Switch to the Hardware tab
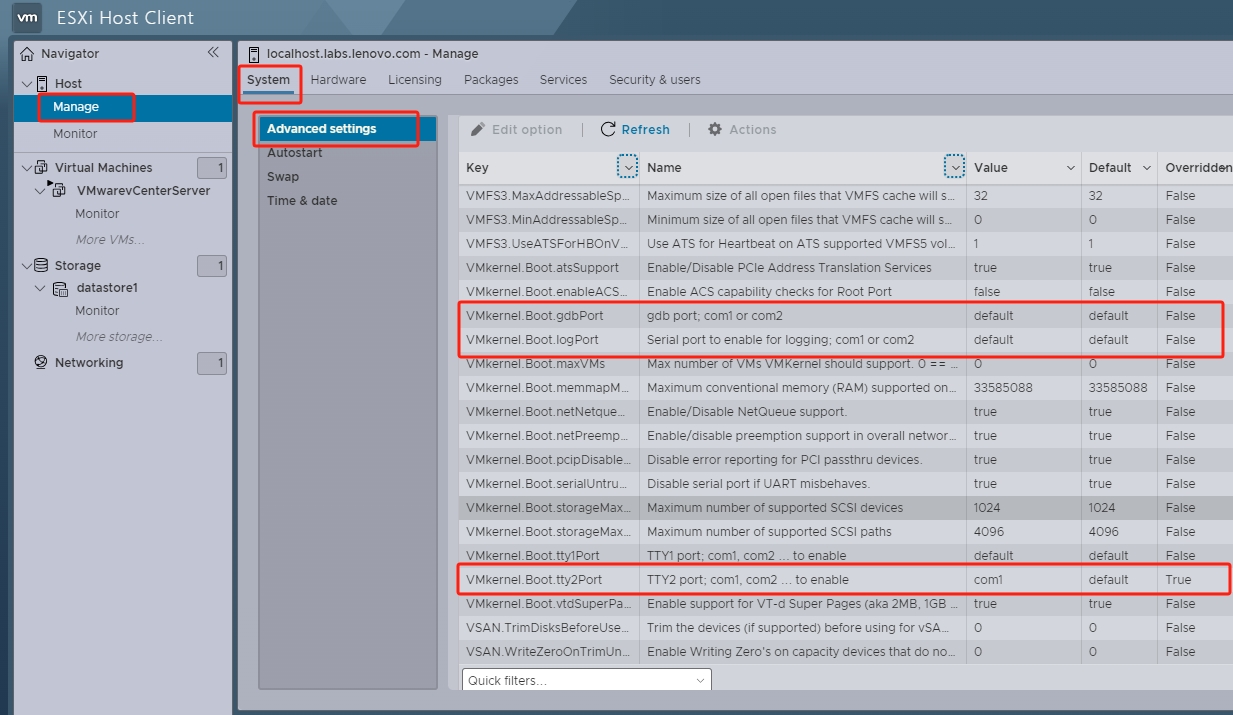This screenshot has height=715, width=1233. [x=338, y=79]
